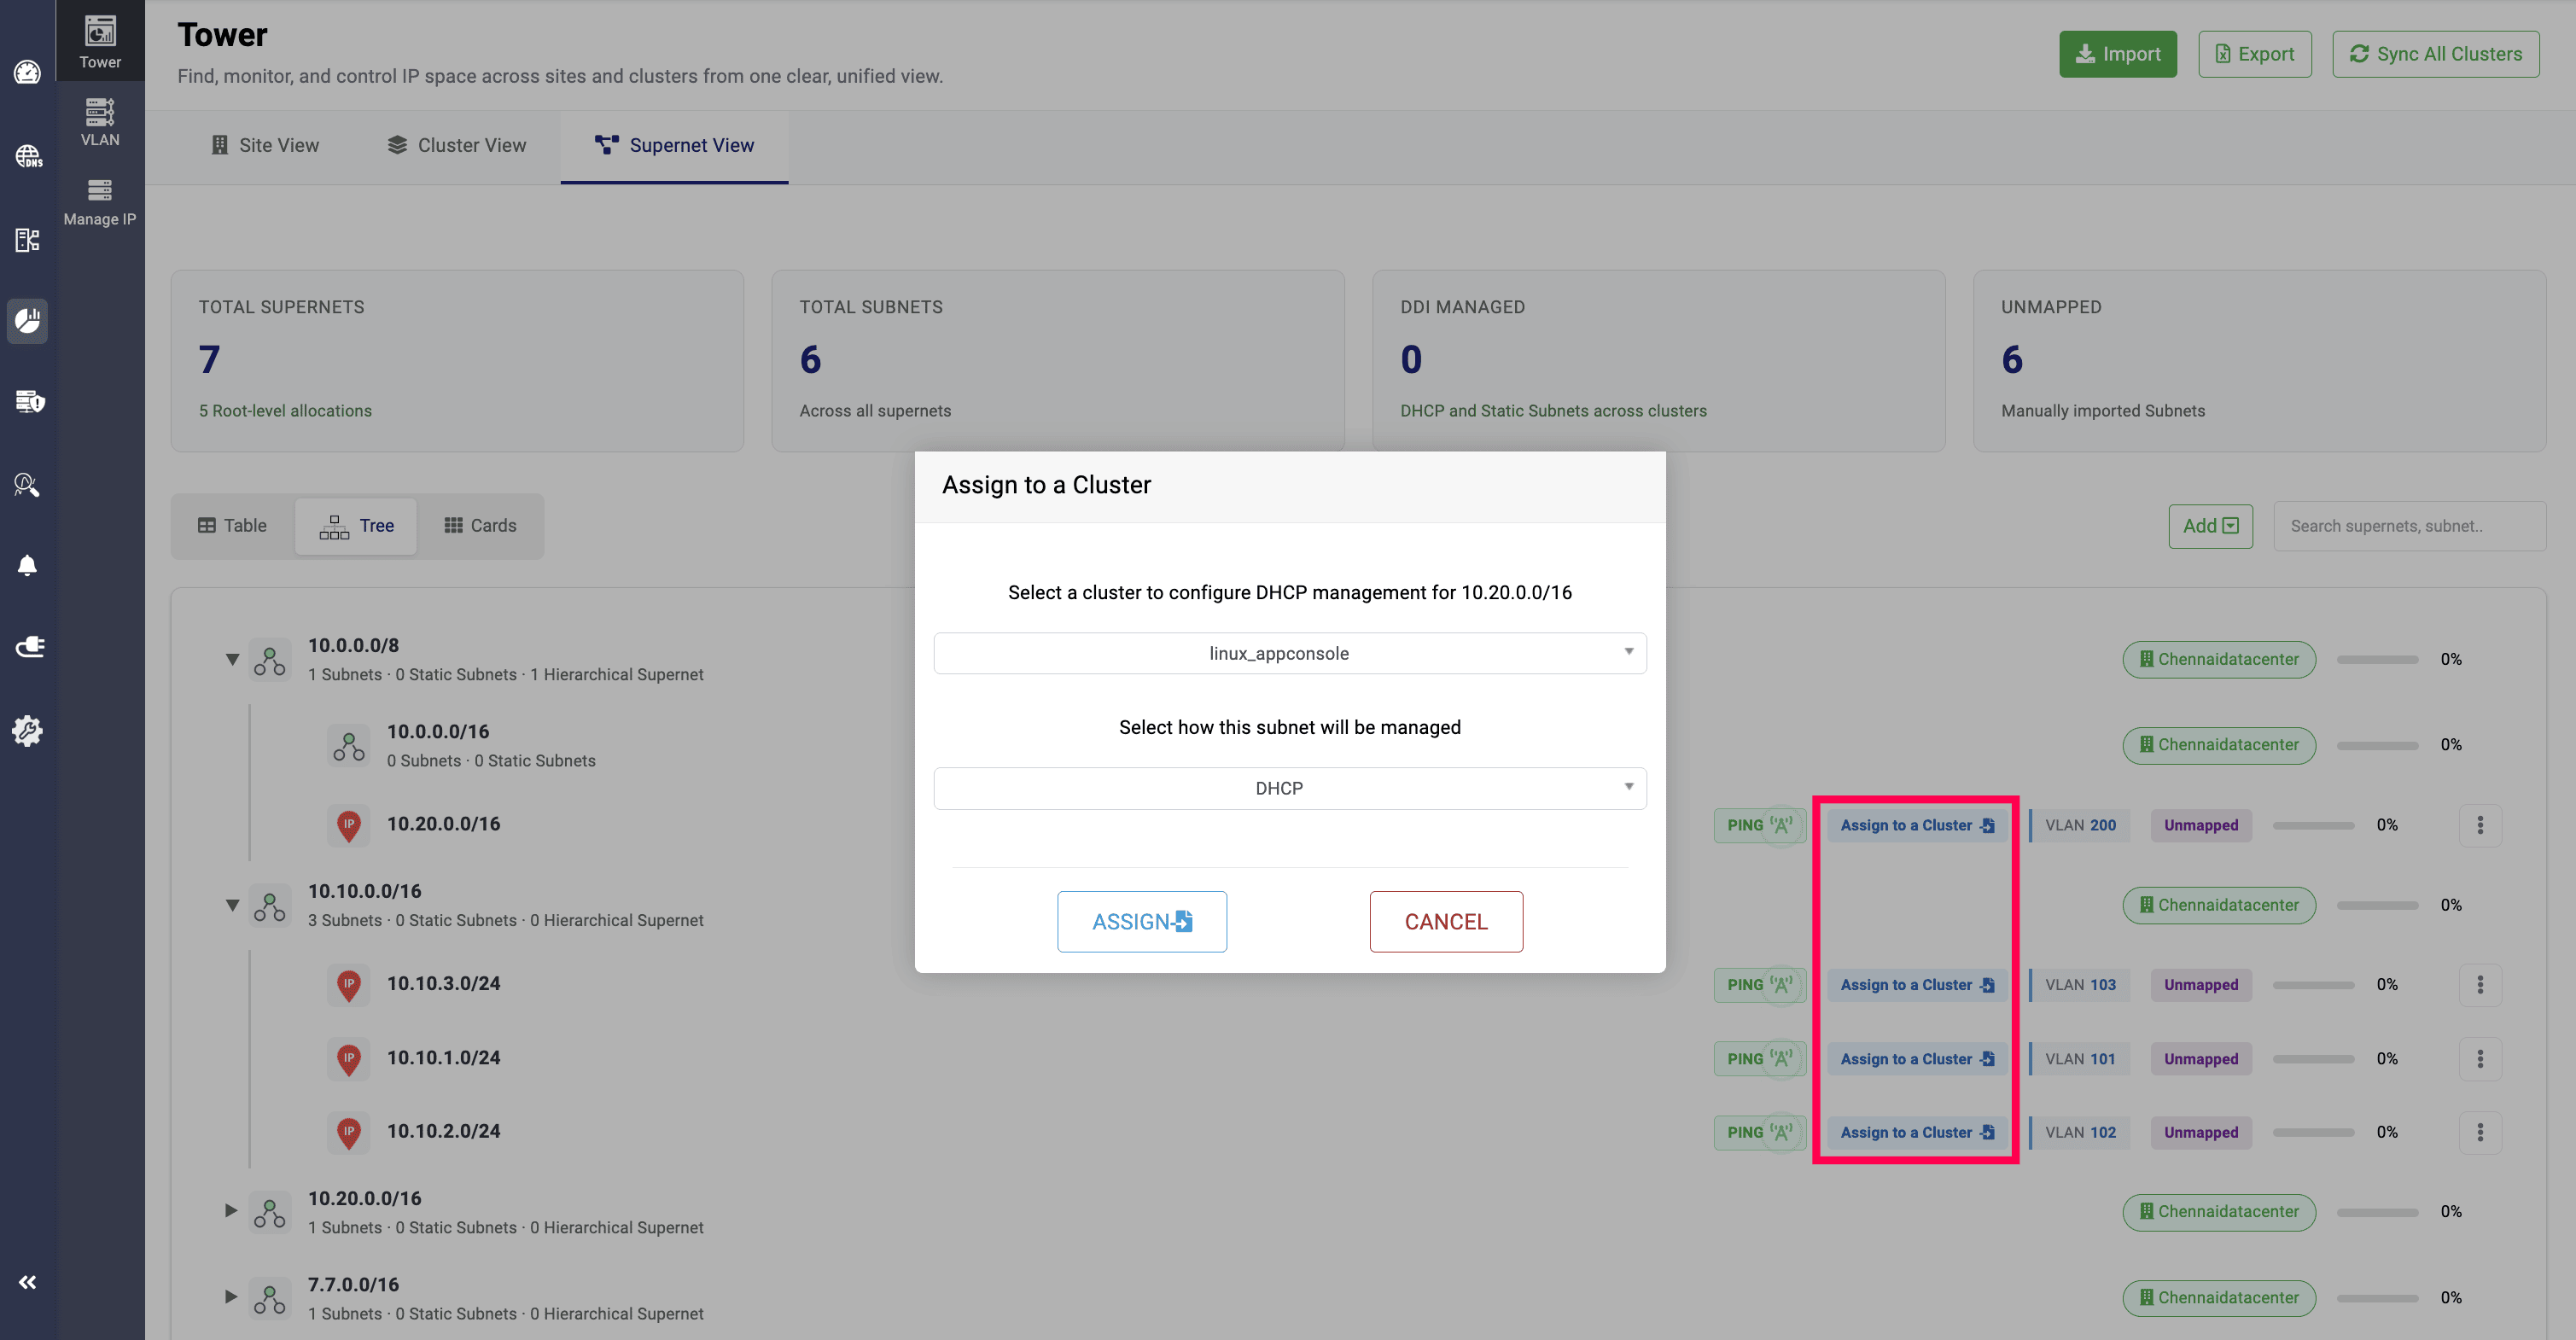
Task: Open the VLAN section icon
Action: click(x=99, y=121)
